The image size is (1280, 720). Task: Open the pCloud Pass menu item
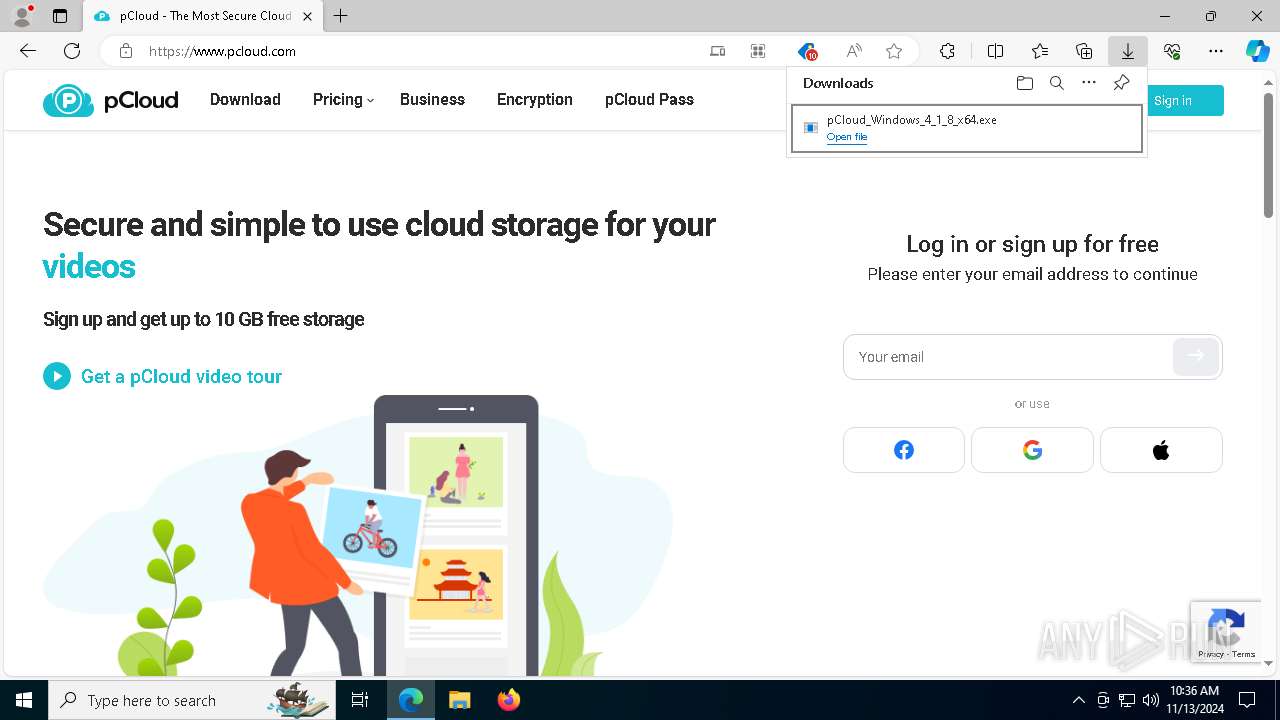coord(649,100)
